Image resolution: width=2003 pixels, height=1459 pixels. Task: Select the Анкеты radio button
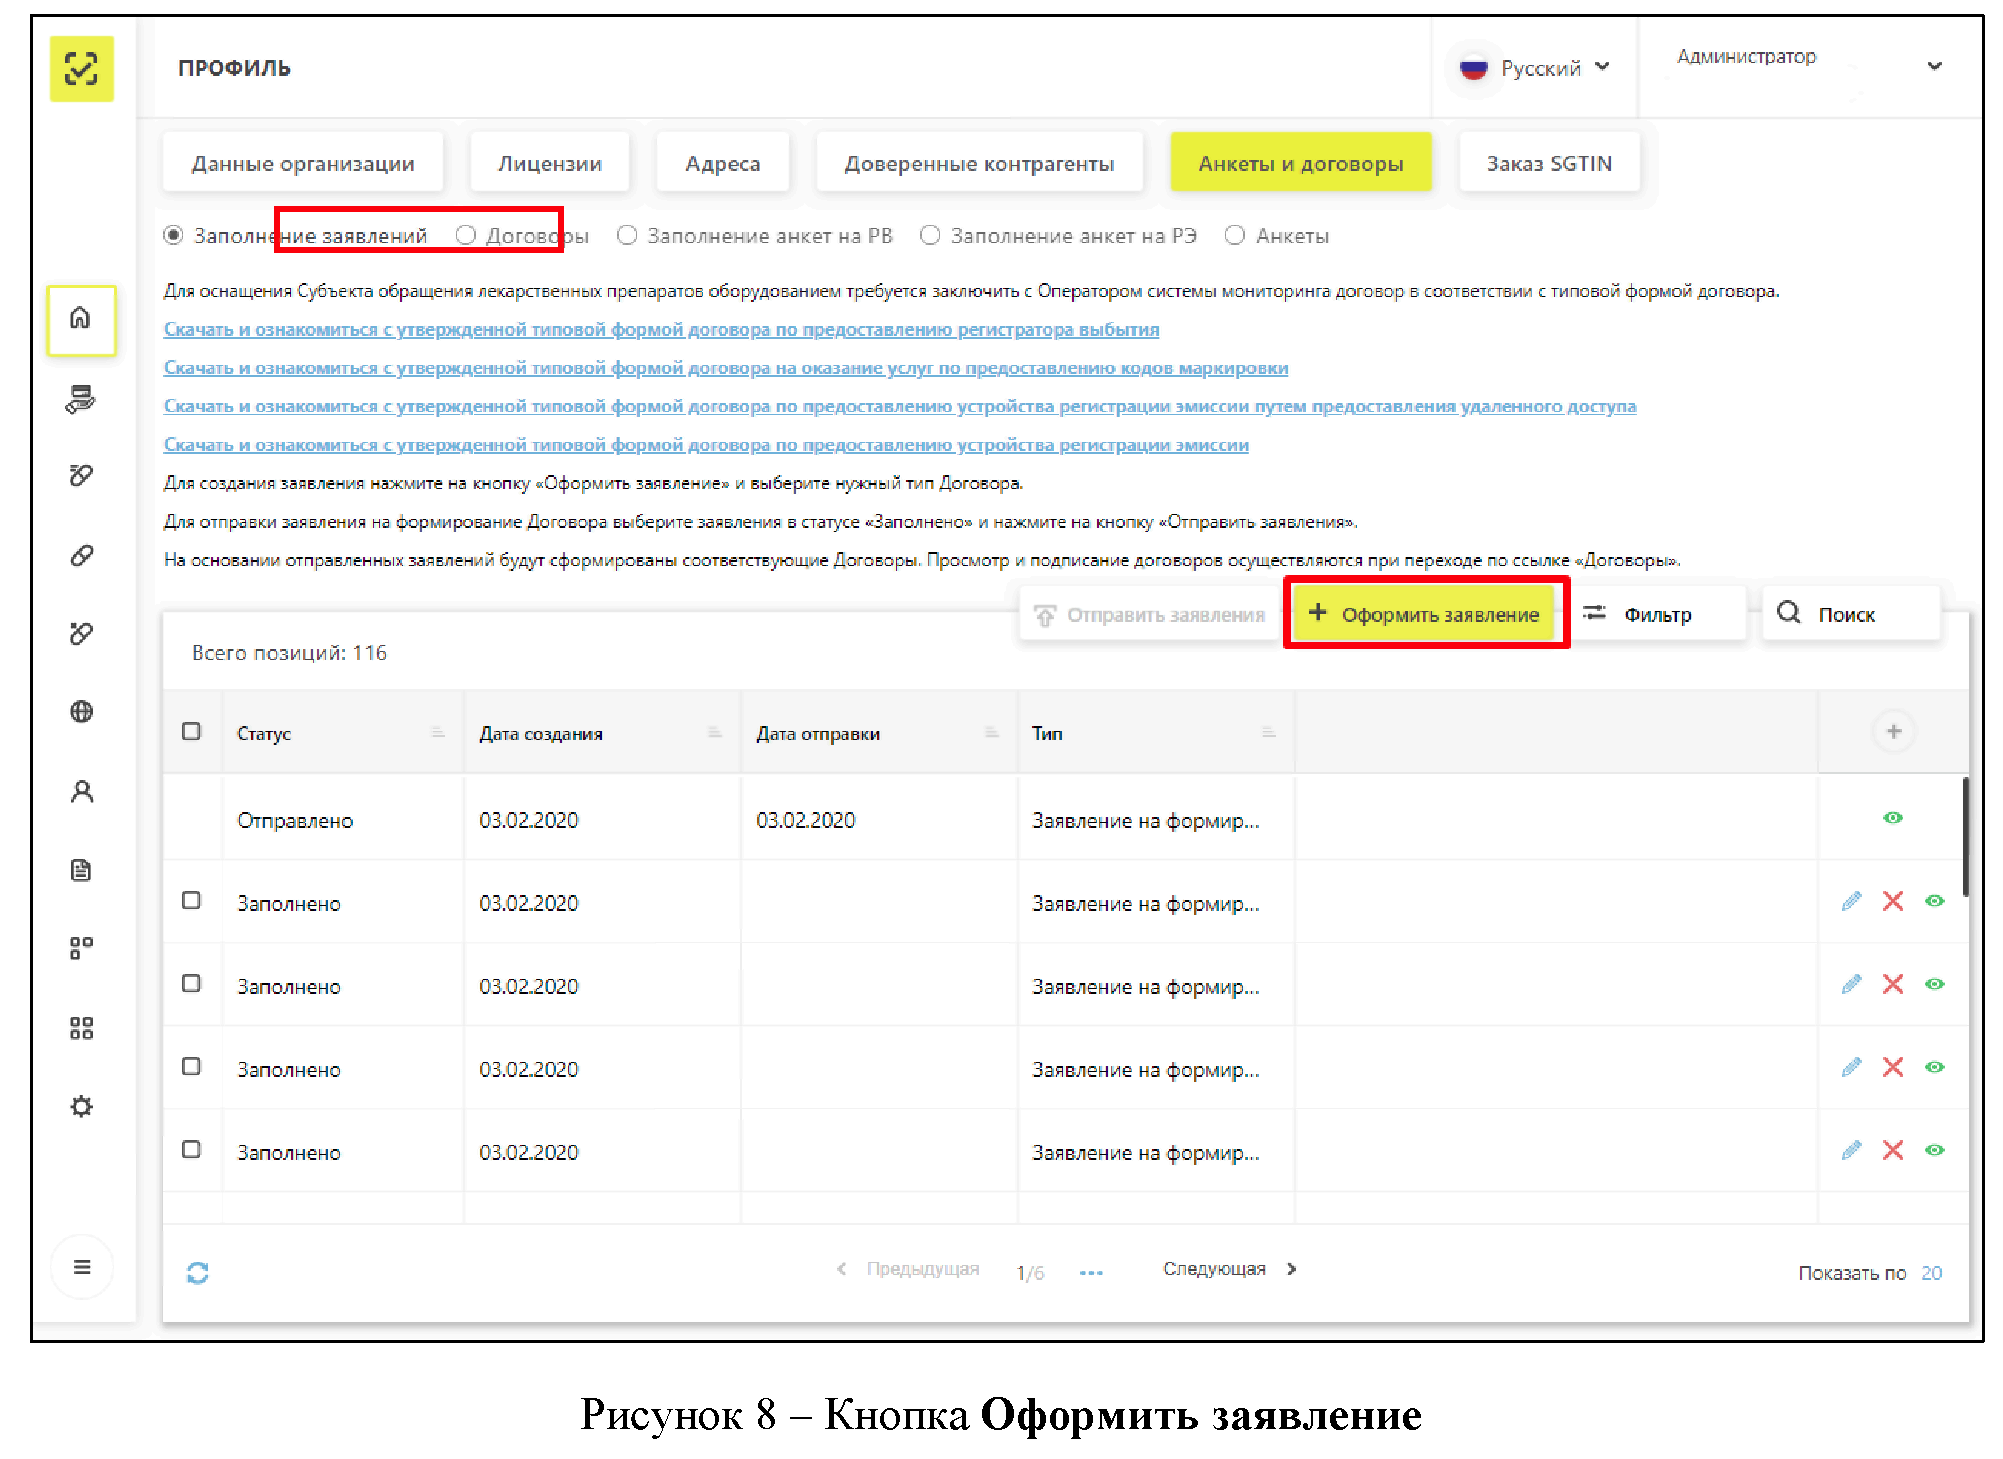1235,236
